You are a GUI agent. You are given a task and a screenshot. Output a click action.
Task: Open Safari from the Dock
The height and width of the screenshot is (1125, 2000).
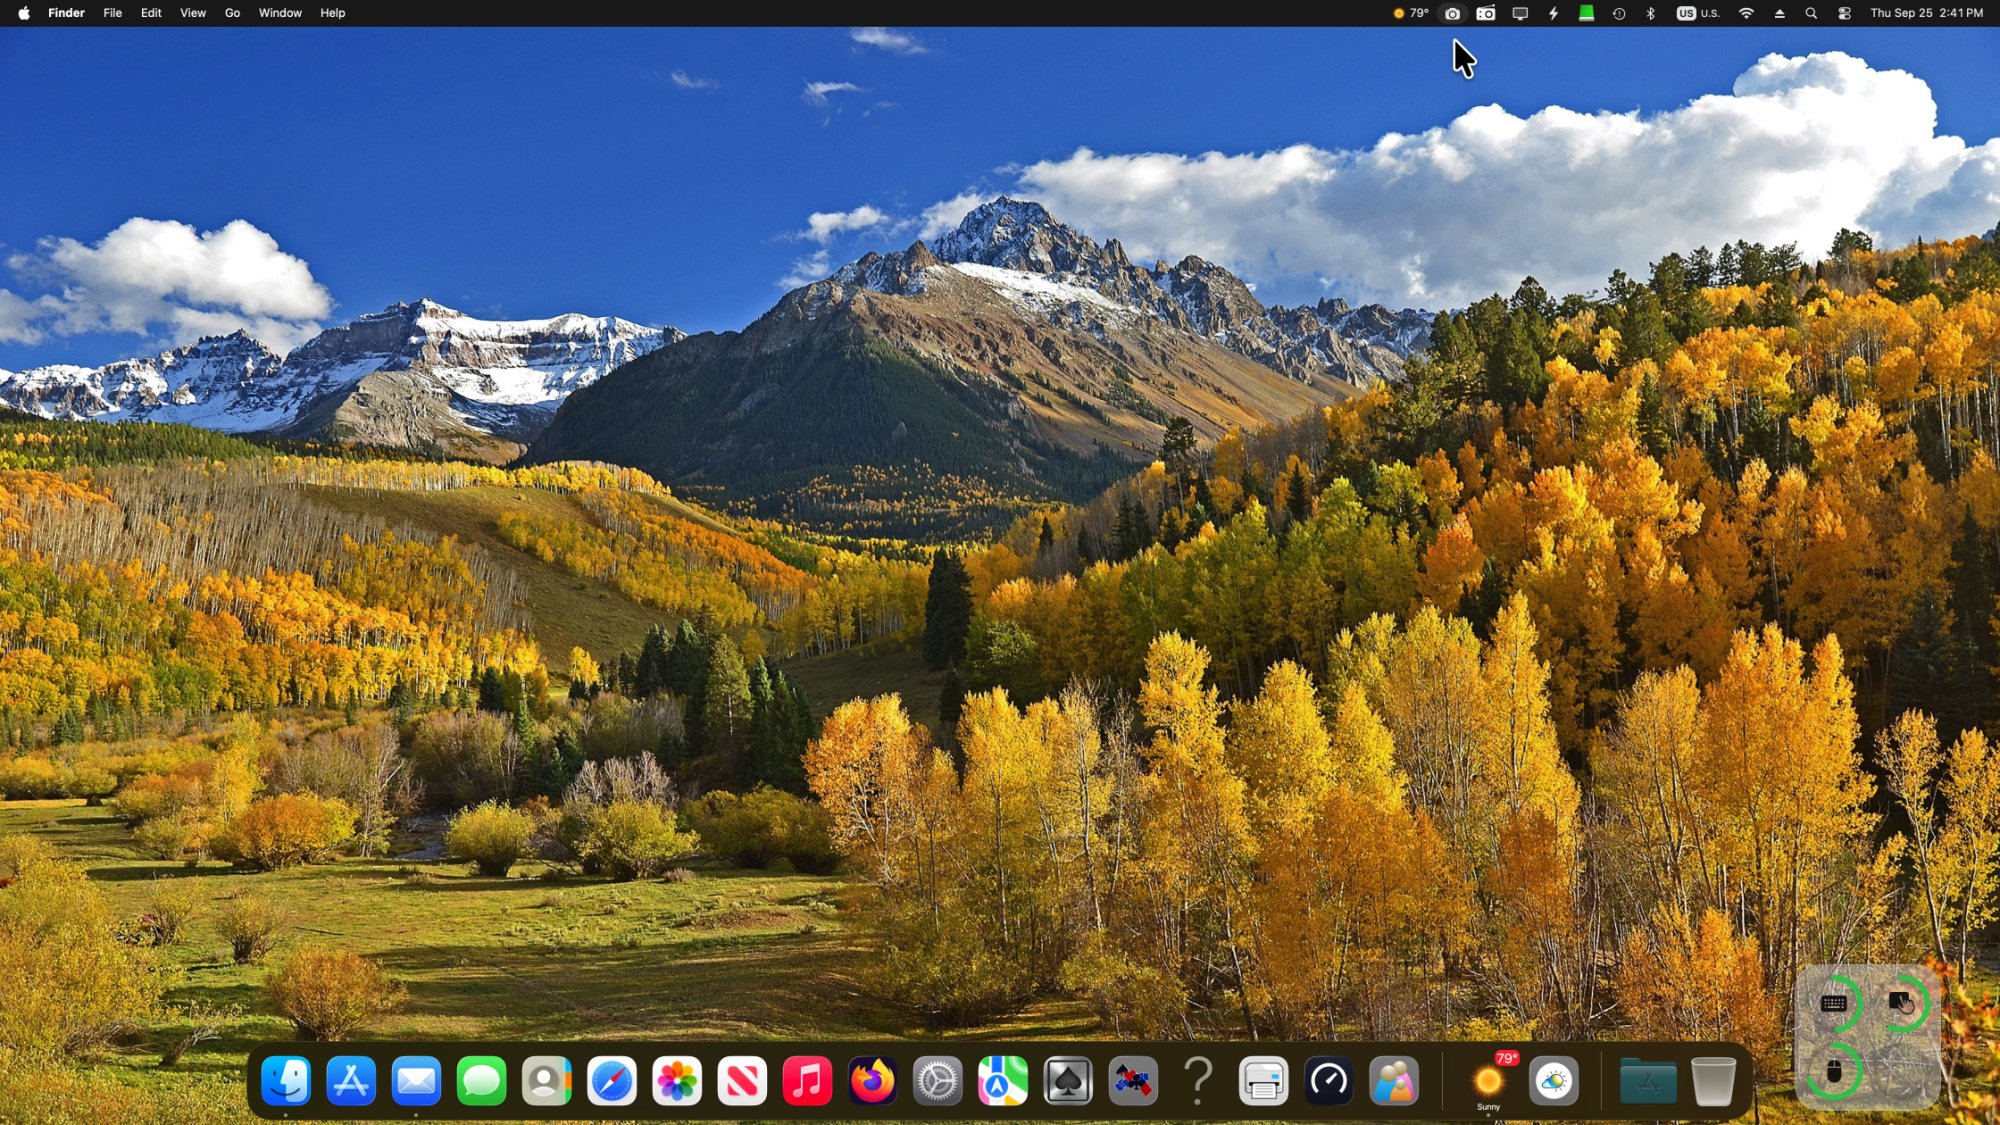612,1081
